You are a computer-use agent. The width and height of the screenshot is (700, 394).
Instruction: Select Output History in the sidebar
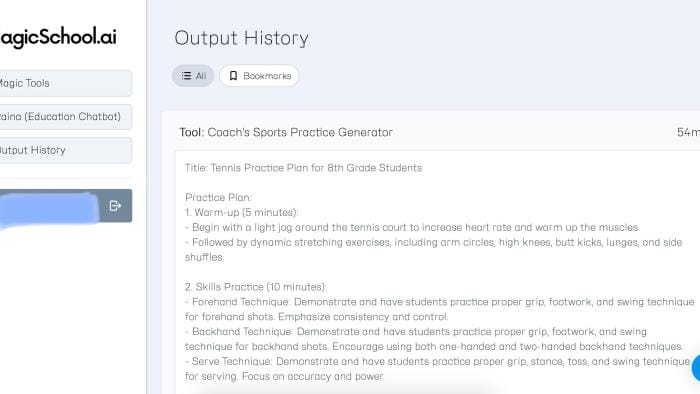66,150
